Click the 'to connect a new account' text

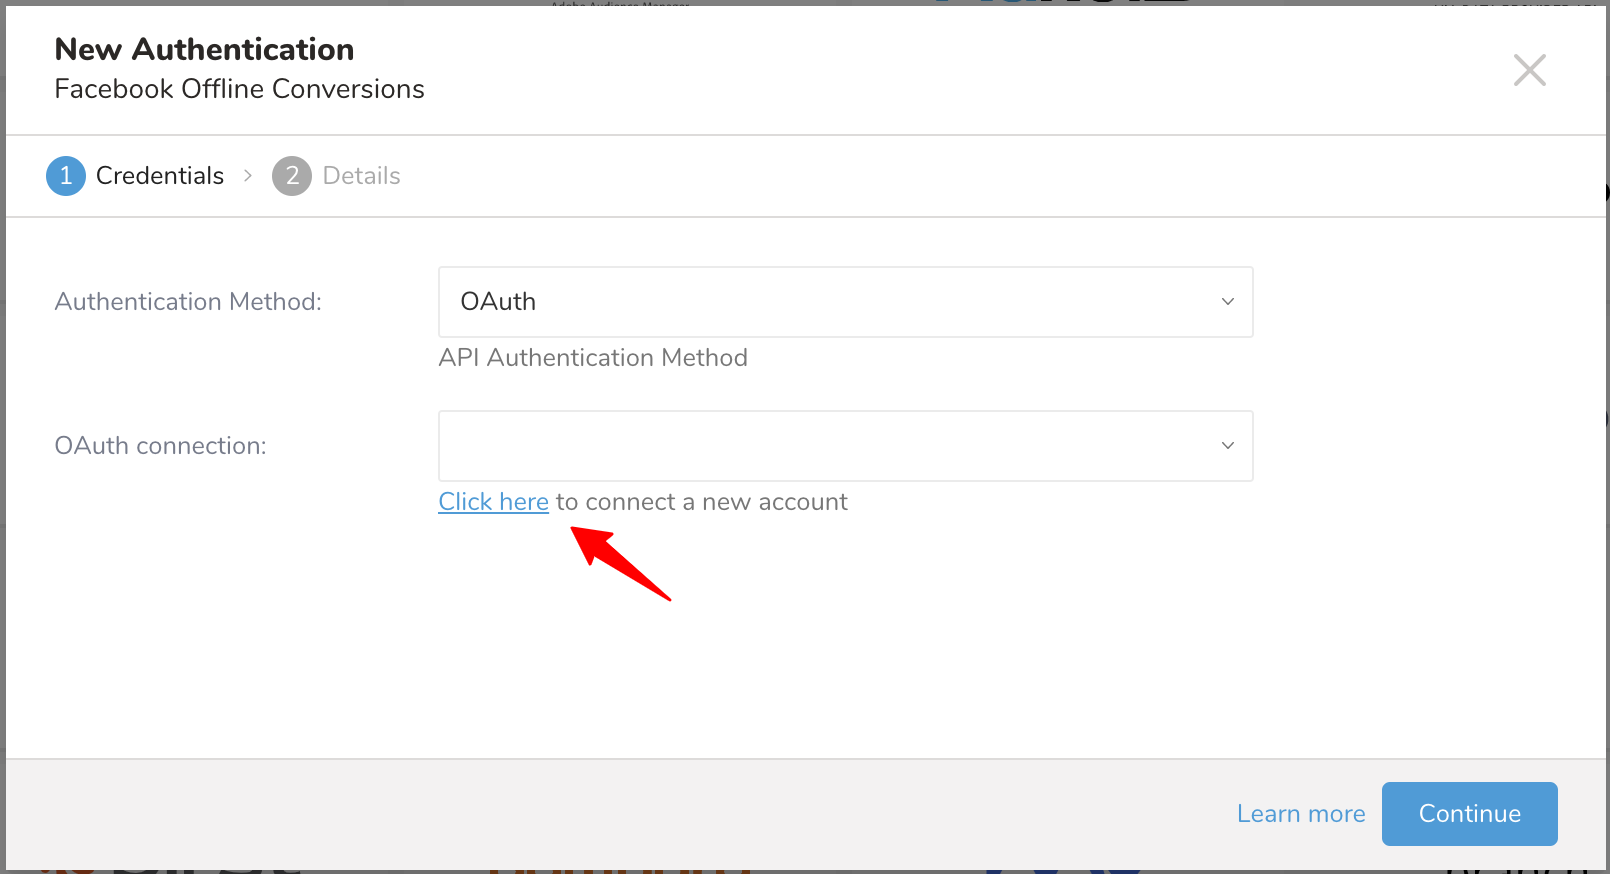click(701, 502)
